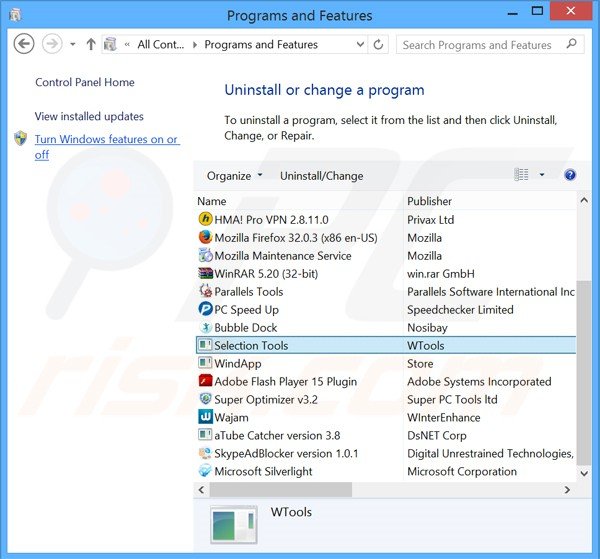Click the Adobe Flash Player icon
The height and width of the screenshot is (559, 600).
pos(205,381)
